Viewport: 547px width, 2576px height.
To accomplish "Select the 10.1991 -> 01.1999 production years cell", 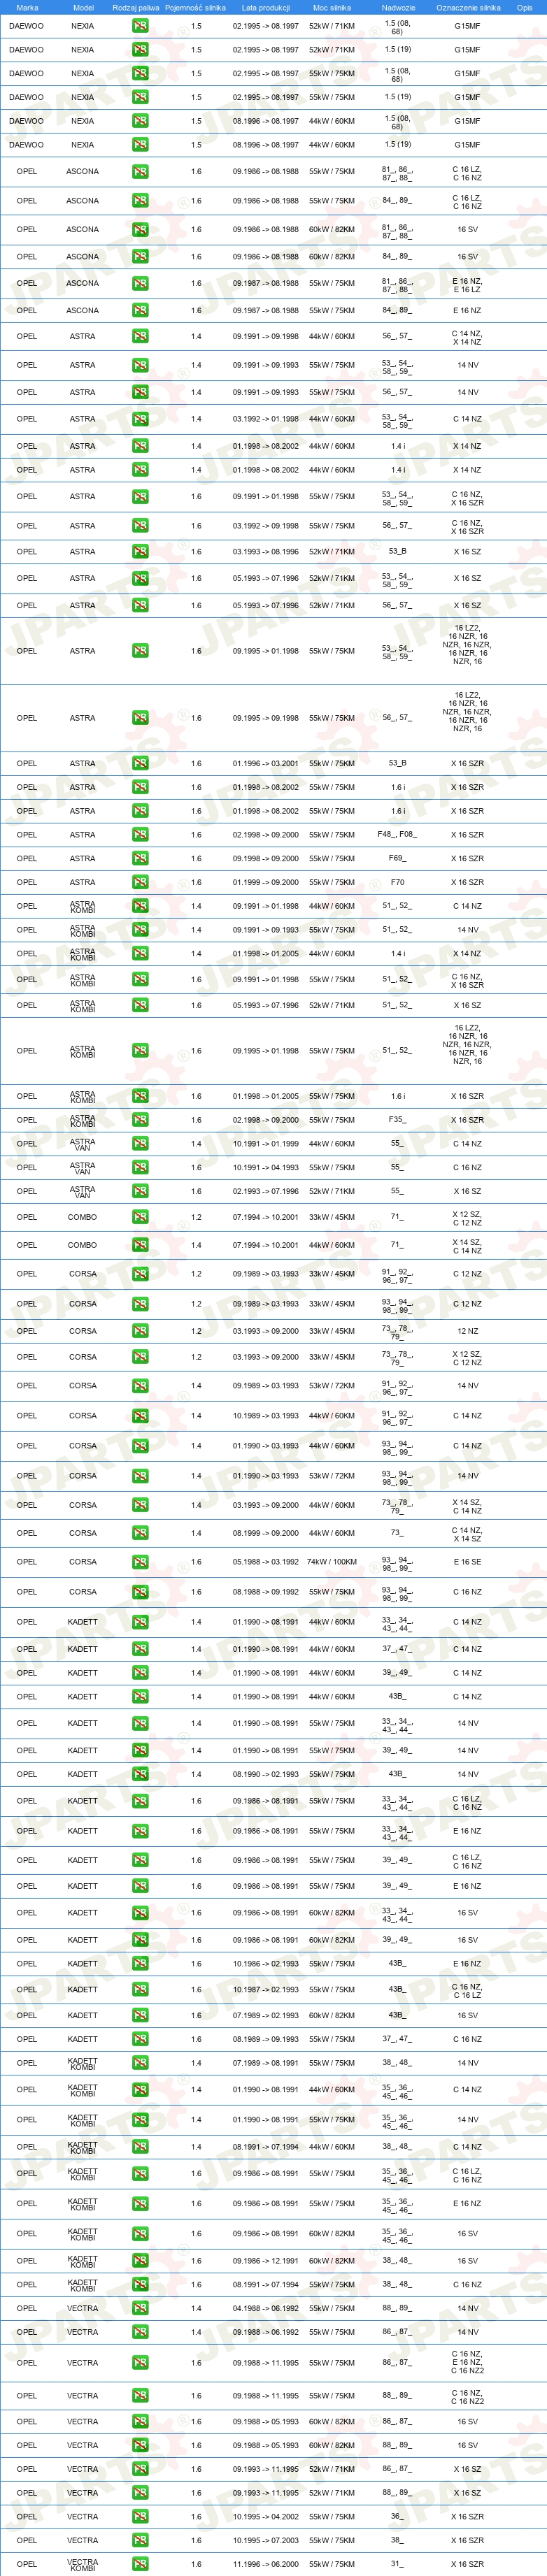I will point(265,1143).
